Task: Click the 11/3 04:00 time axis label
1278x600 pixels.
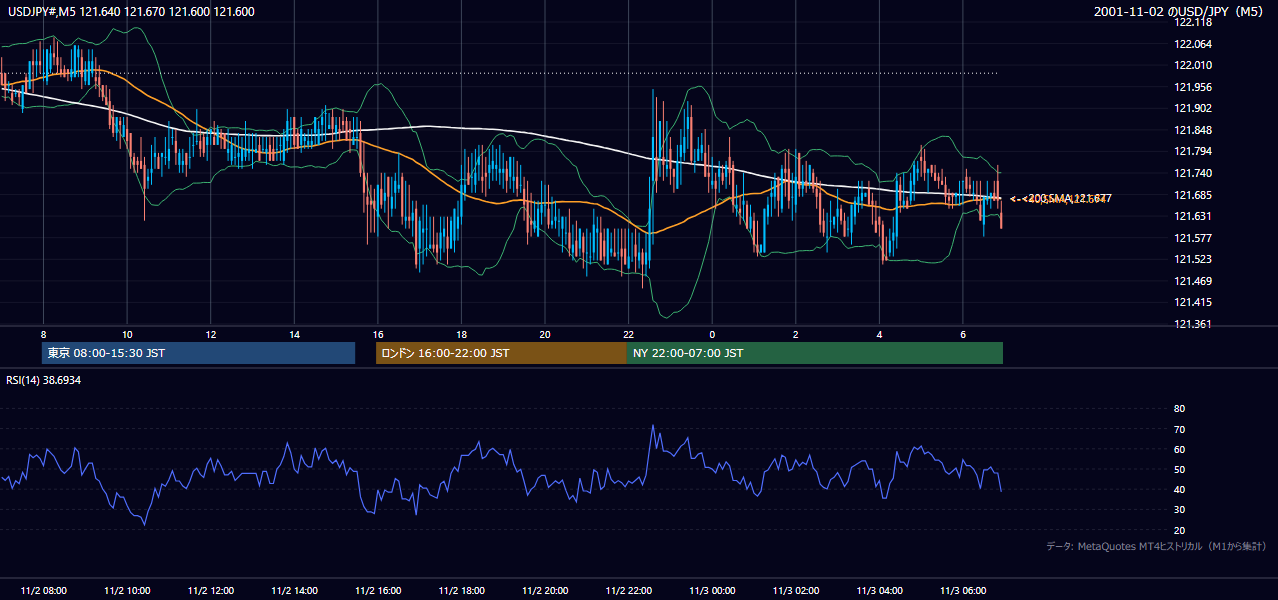Action: tap(879, 591)
